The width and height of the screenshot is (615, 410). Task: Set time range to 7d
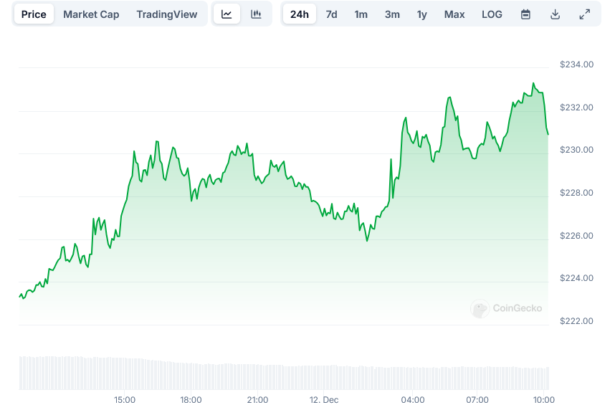pyautogui.click(x=332, y=15)
